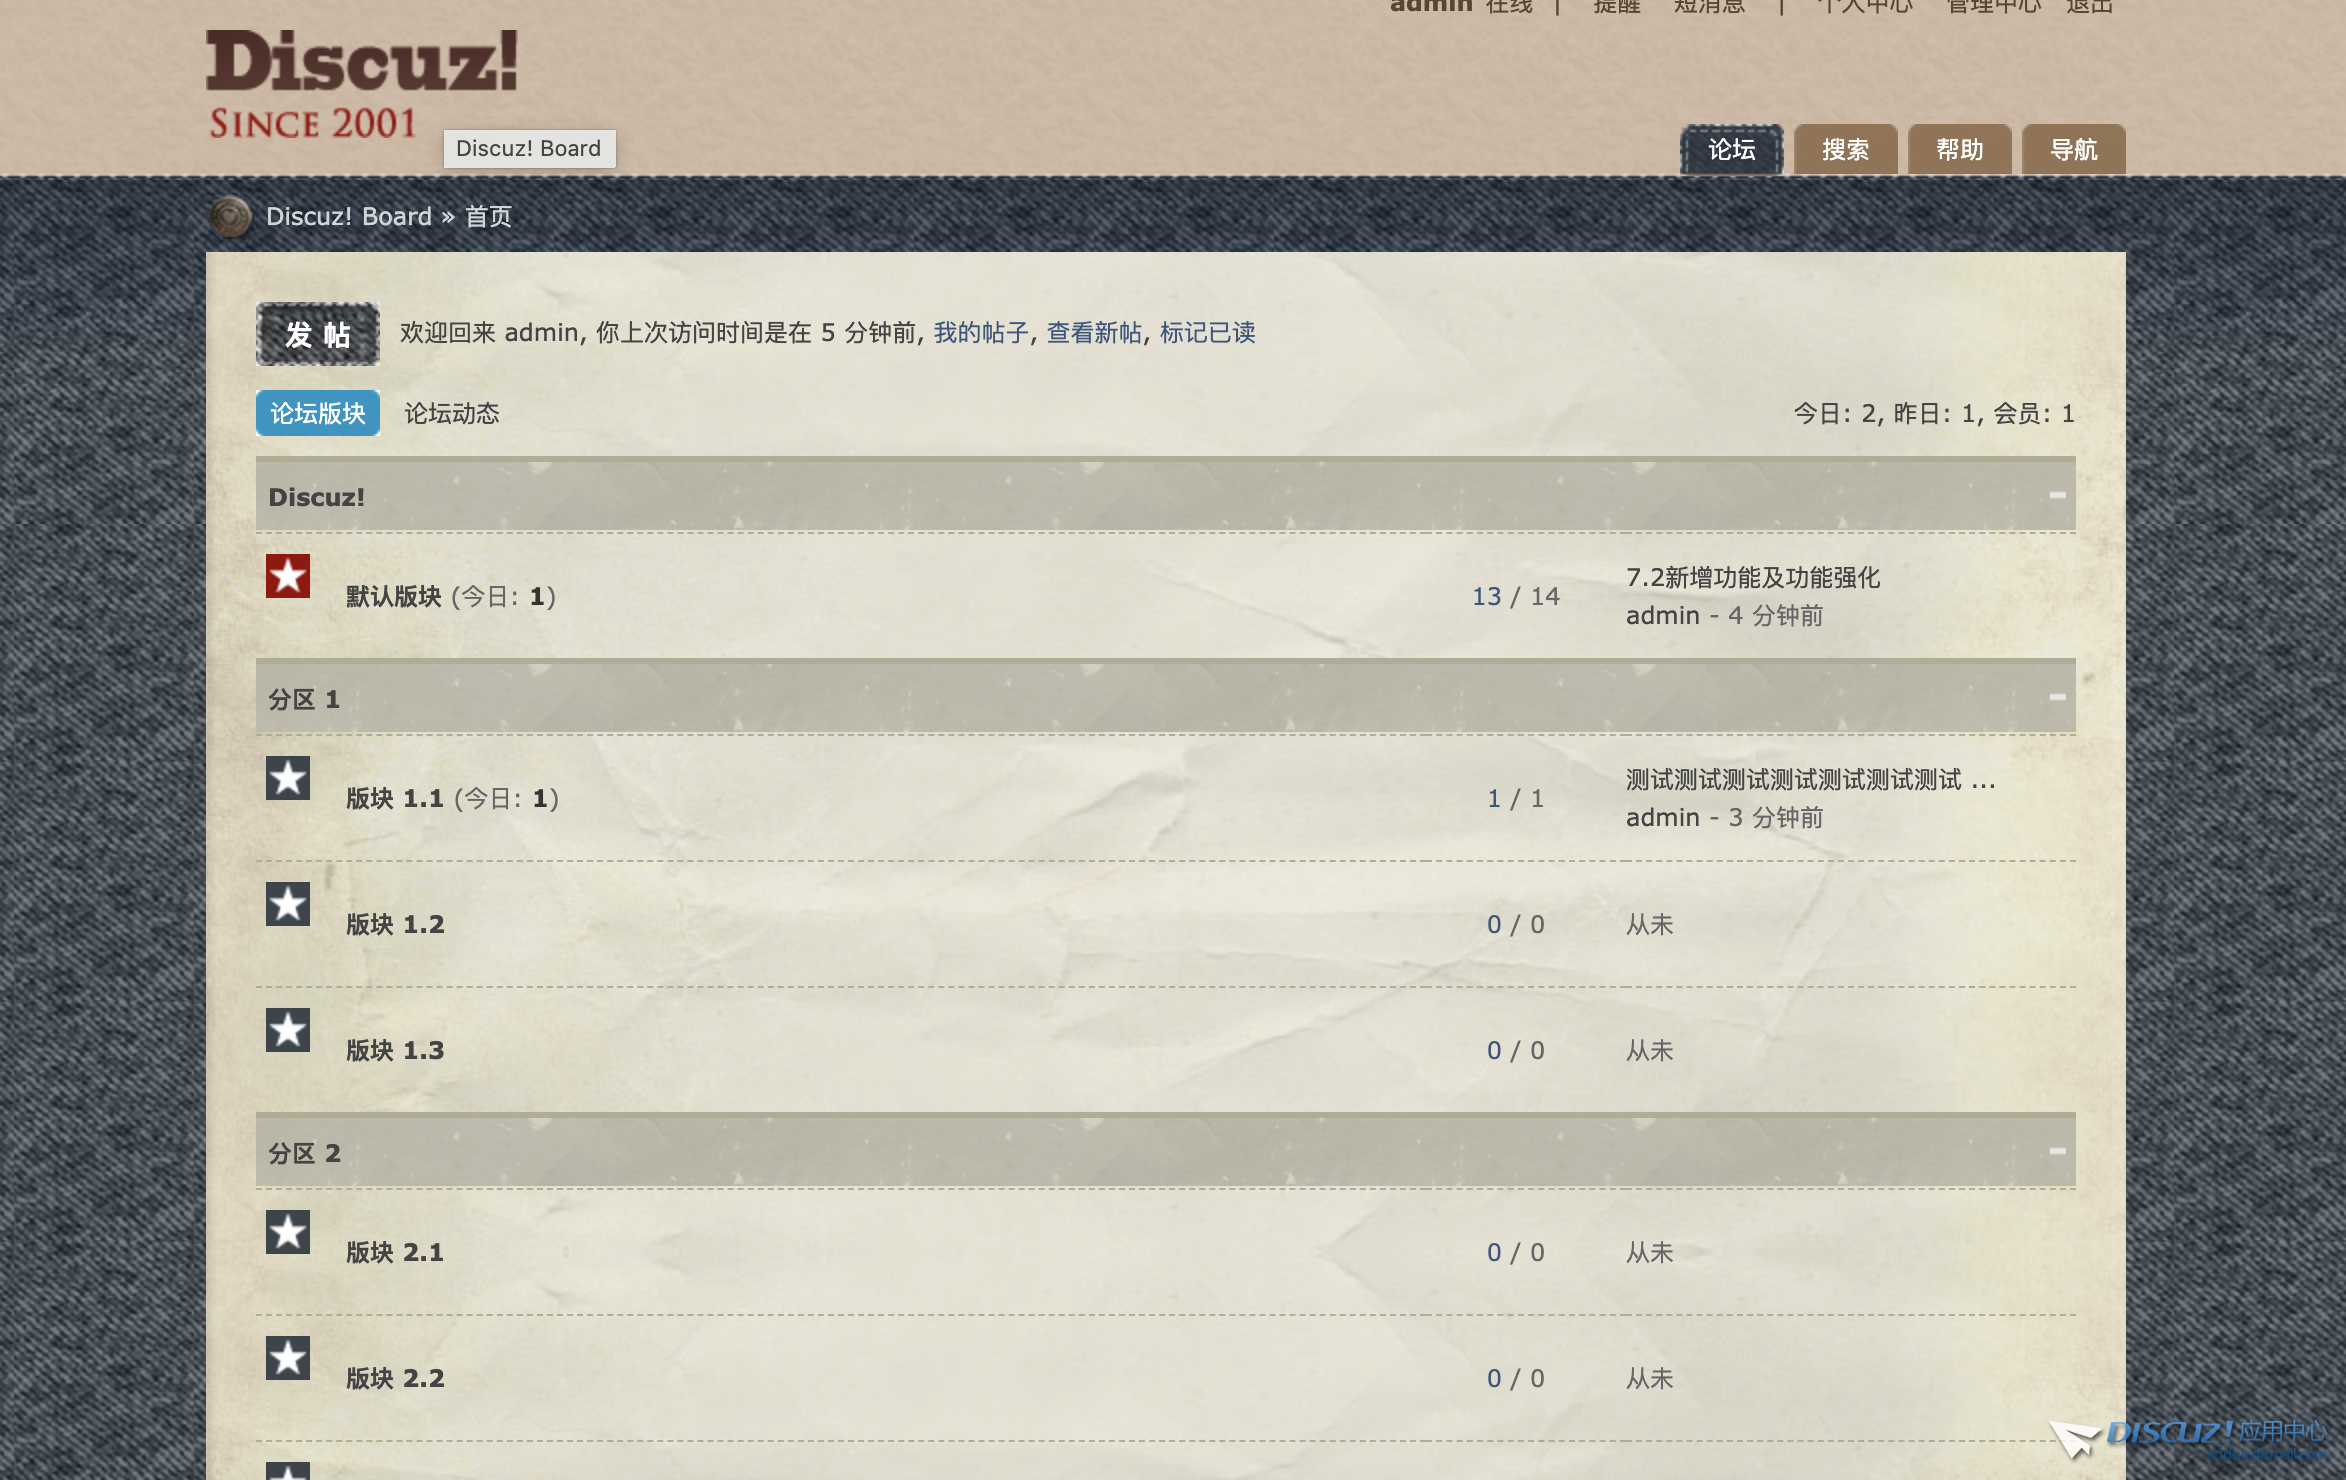
Task: Switch to the 论坛版块 tab
Action: click(318, 413)
